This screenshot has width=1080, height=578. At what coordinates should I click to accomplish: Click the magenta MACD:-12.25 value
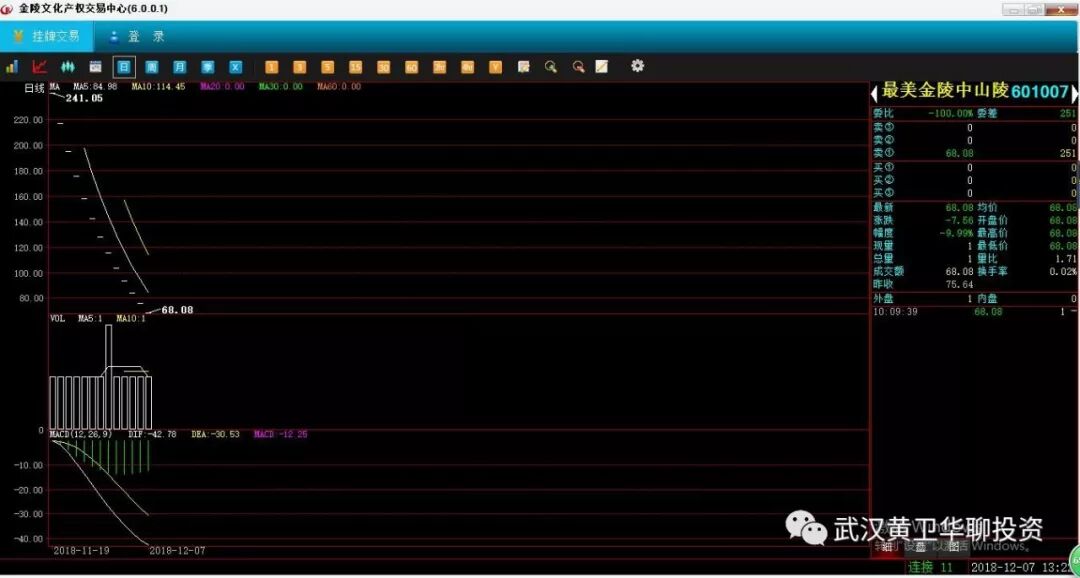pos(280,435)
